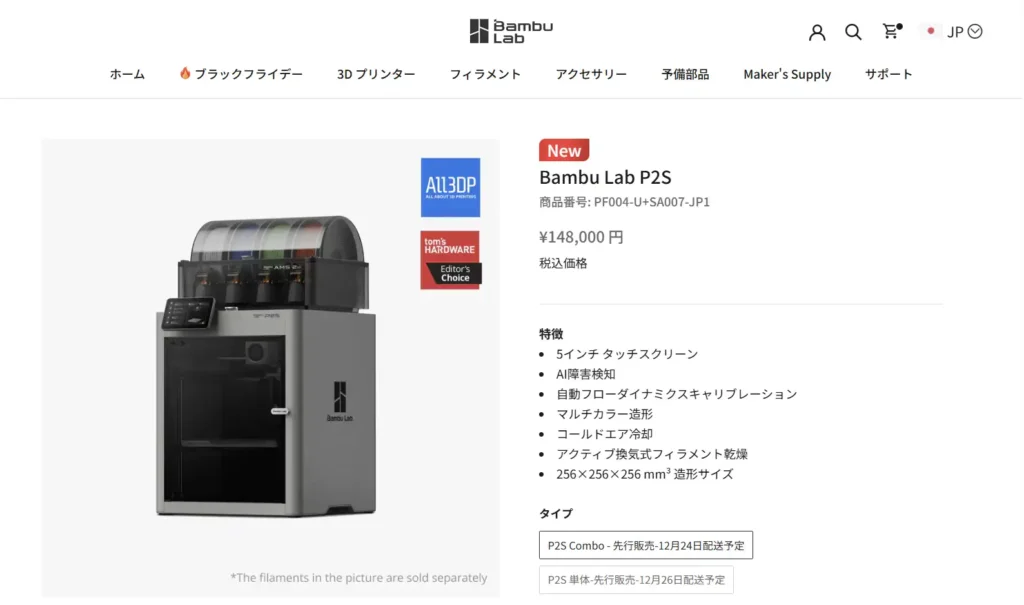
Task: Click the Bambu Lab logo
Action: 511,31
